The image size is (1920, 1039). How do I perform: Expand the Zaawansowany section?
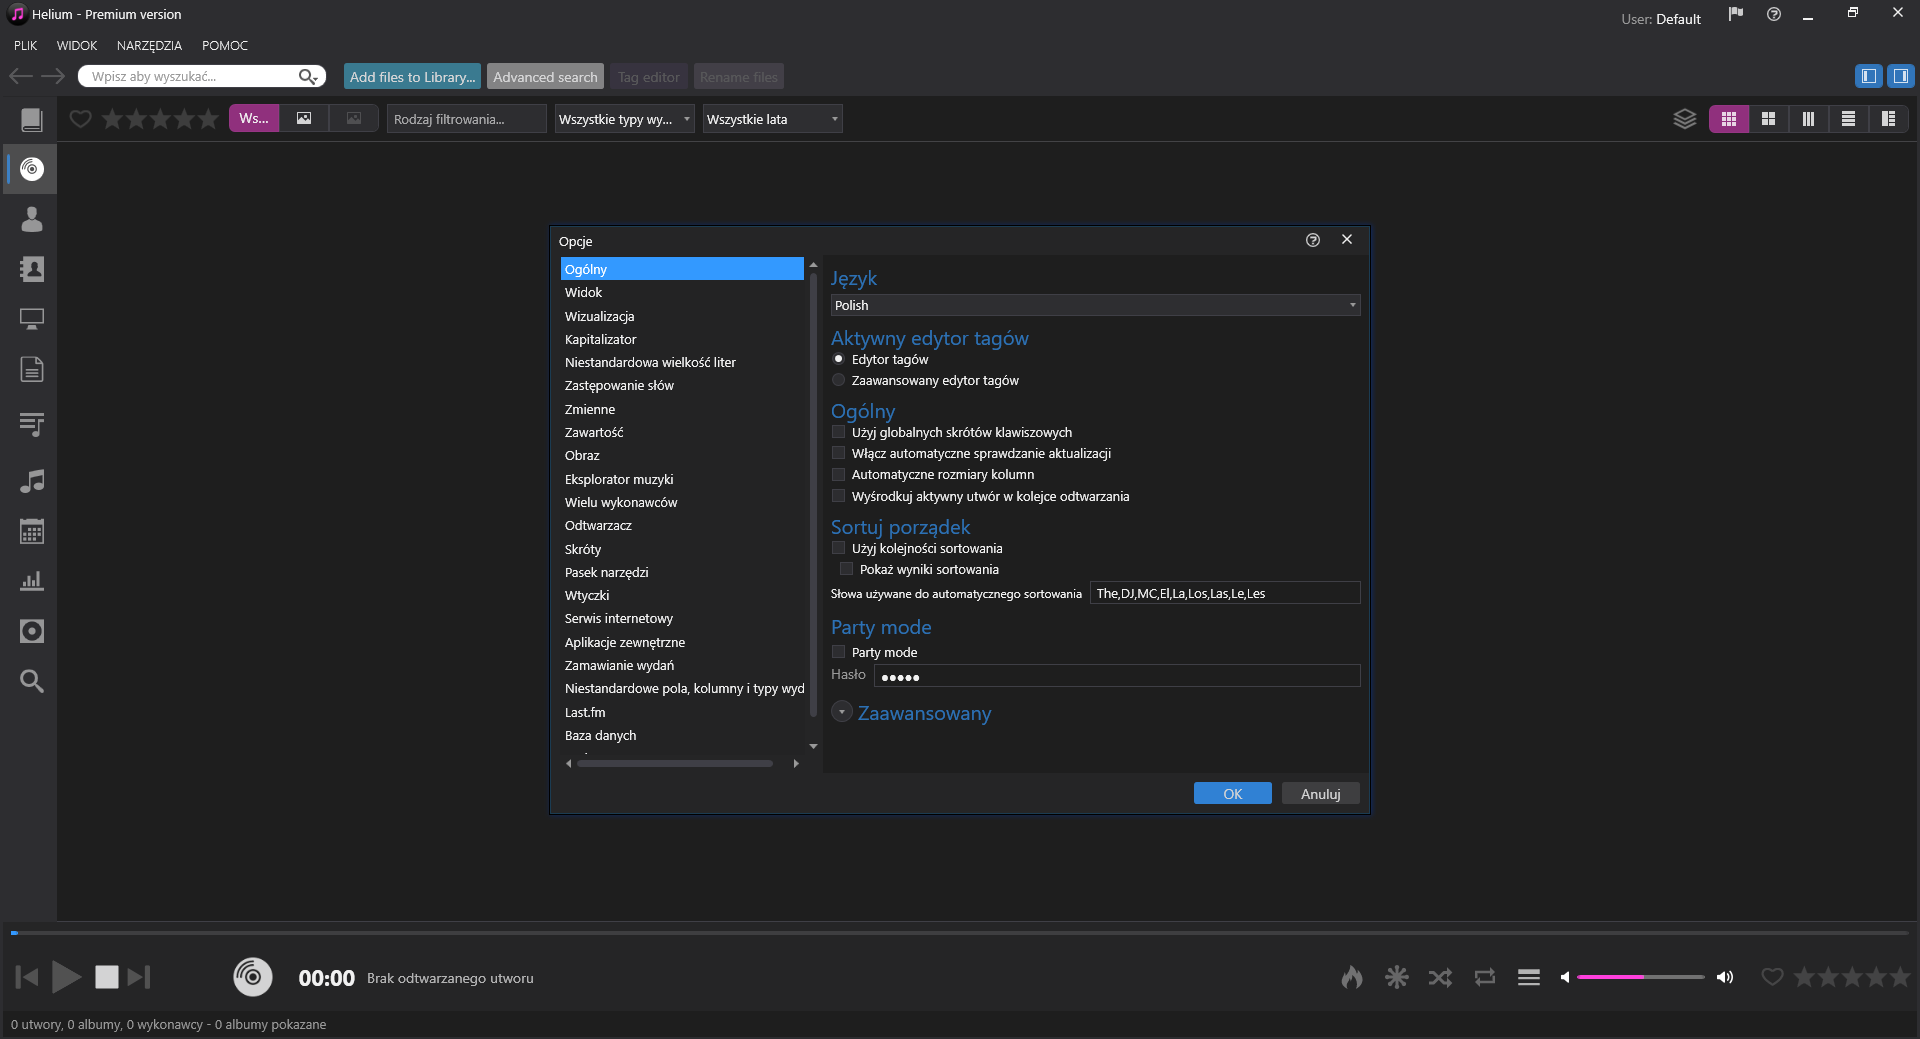[842, 712]
